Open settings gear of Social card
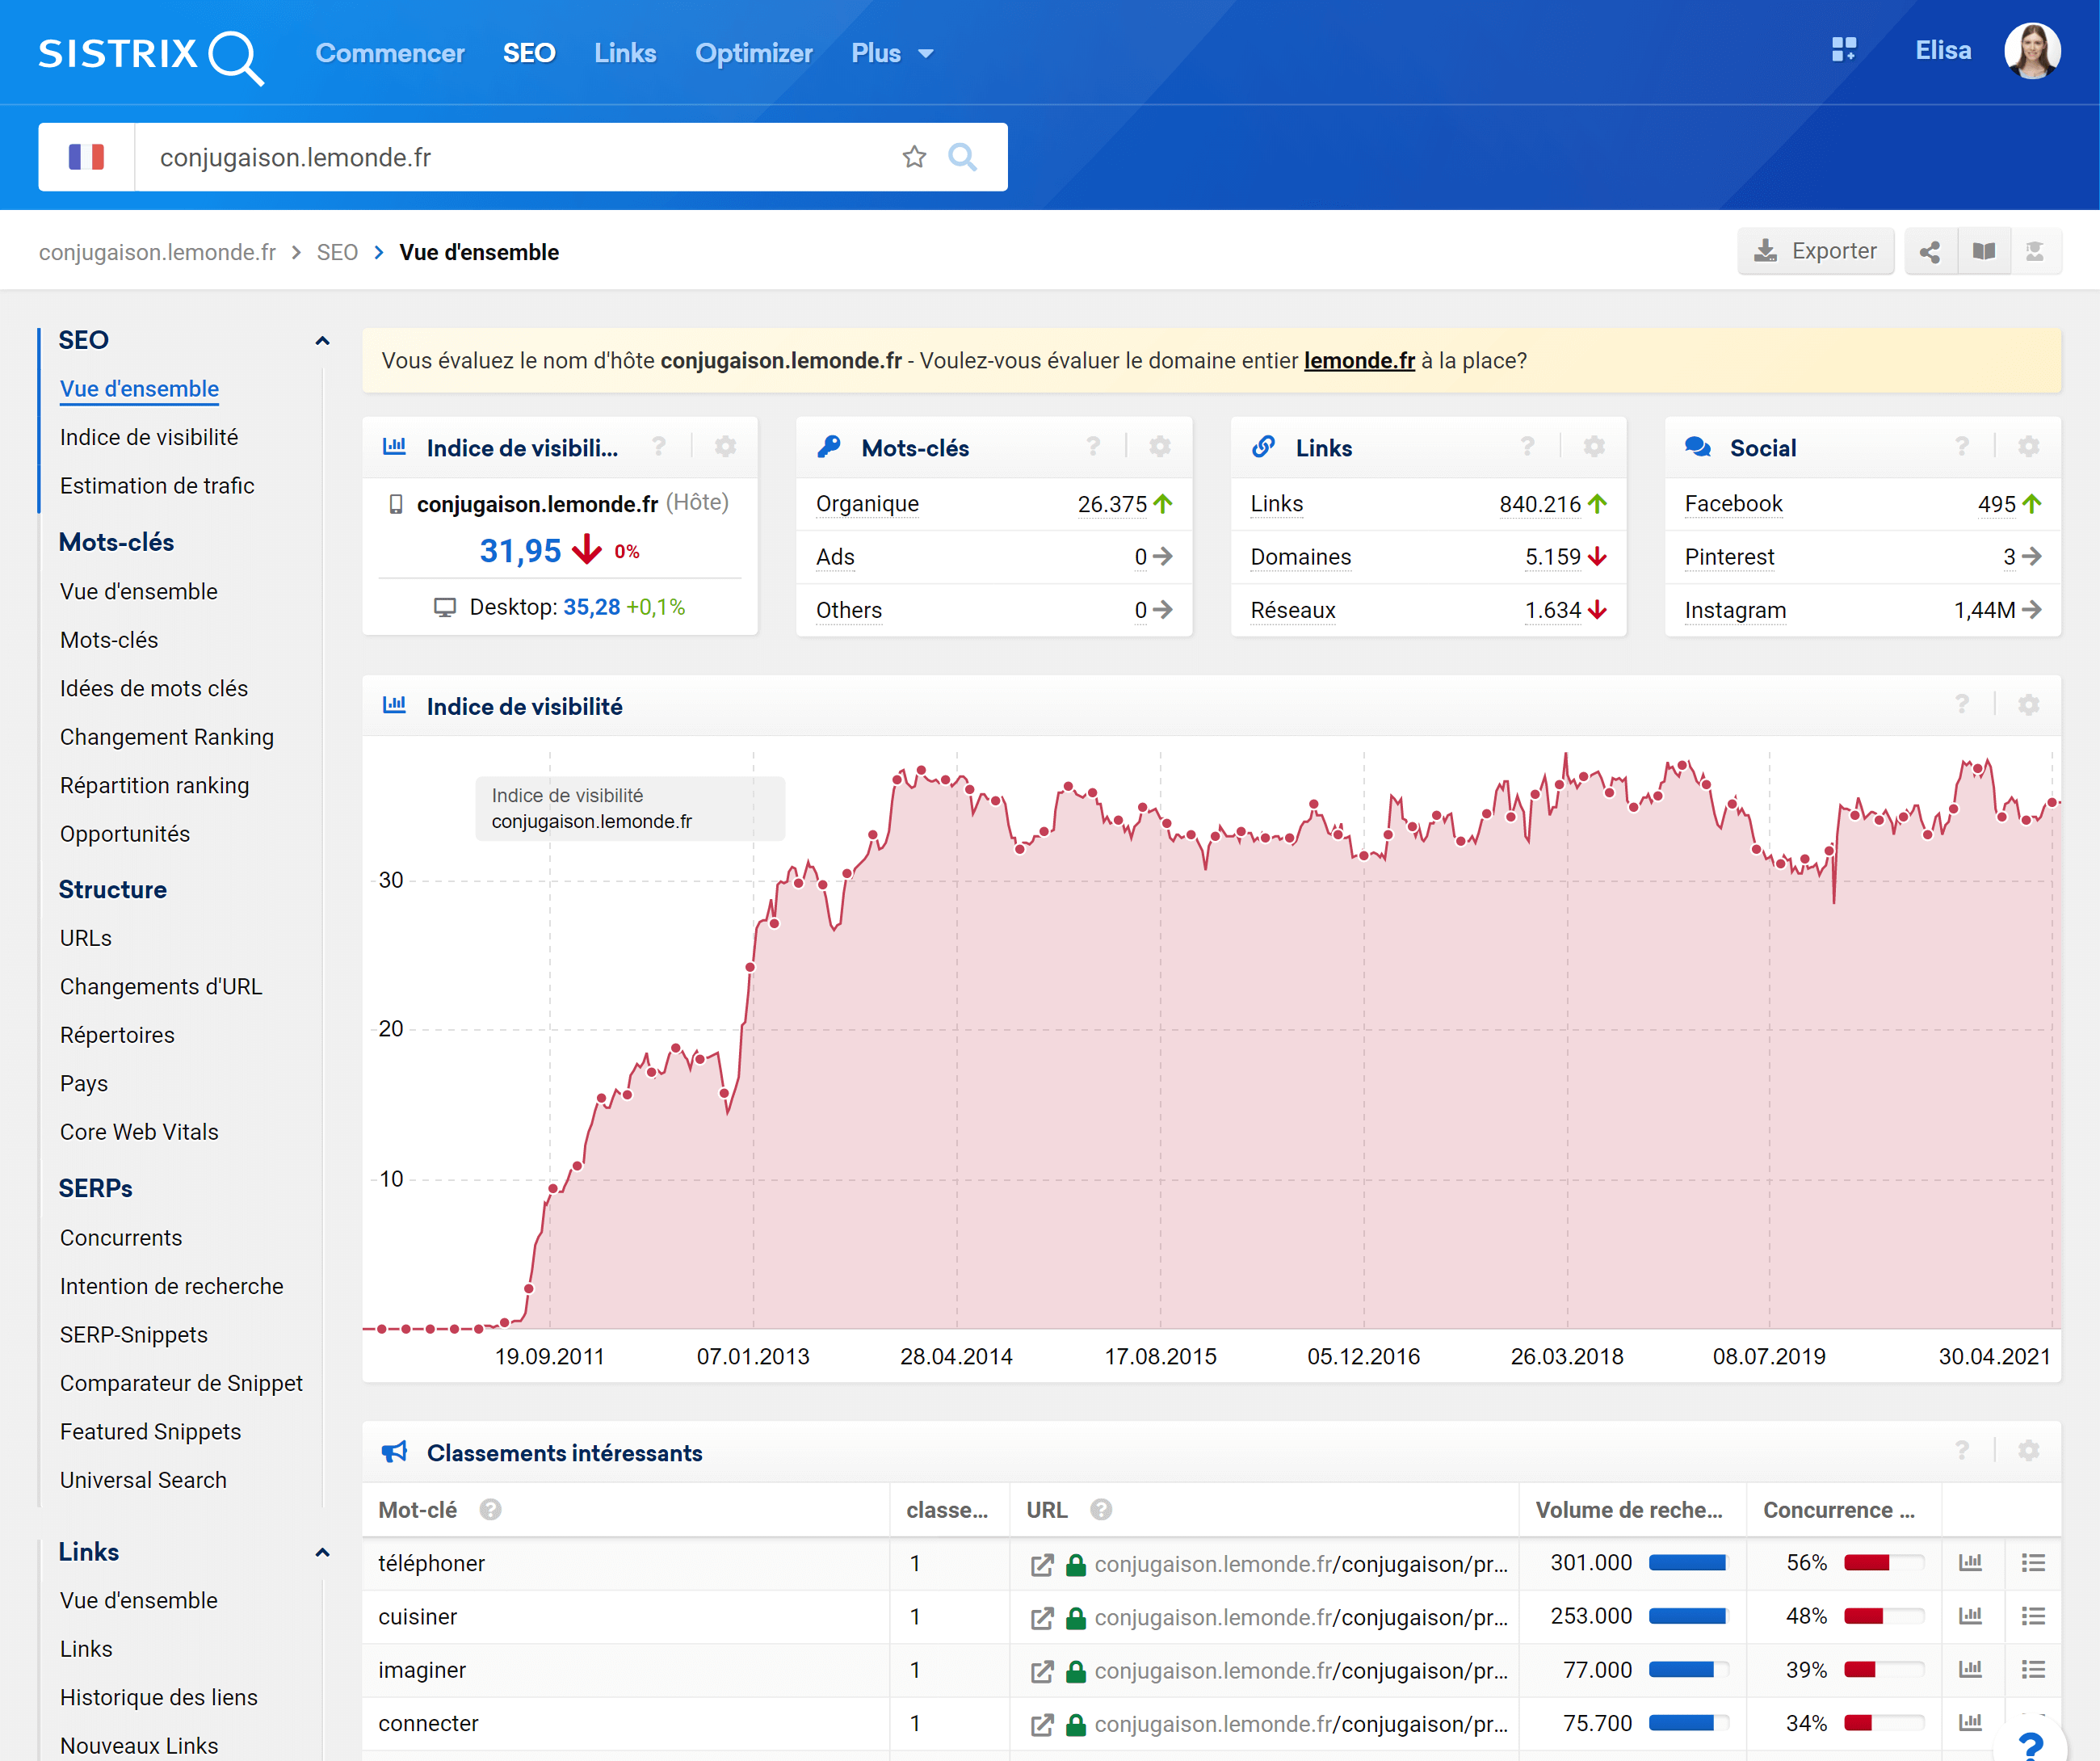Viewport: 2100px width, 1761px height. click(x=2028, y=447)
